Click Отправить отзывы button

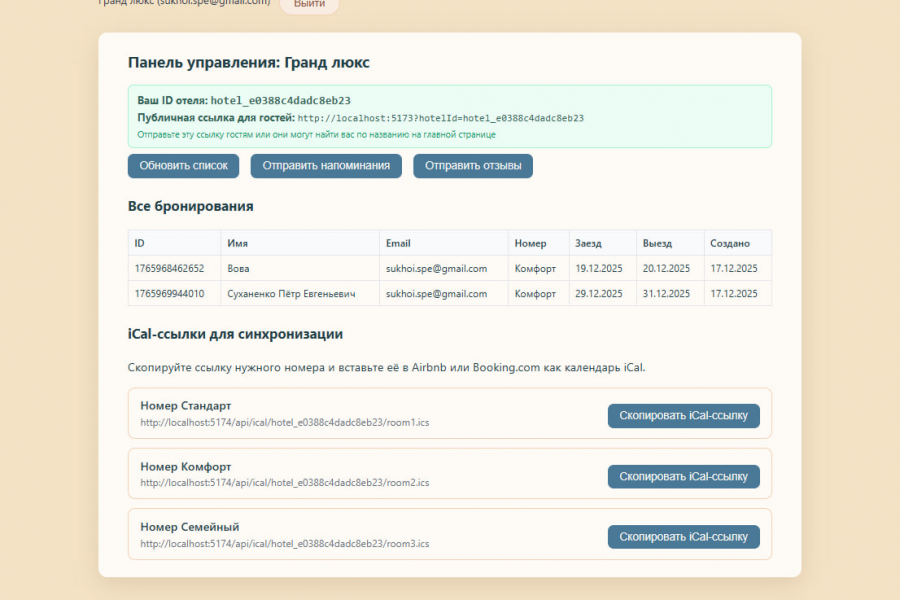[473, 166]
